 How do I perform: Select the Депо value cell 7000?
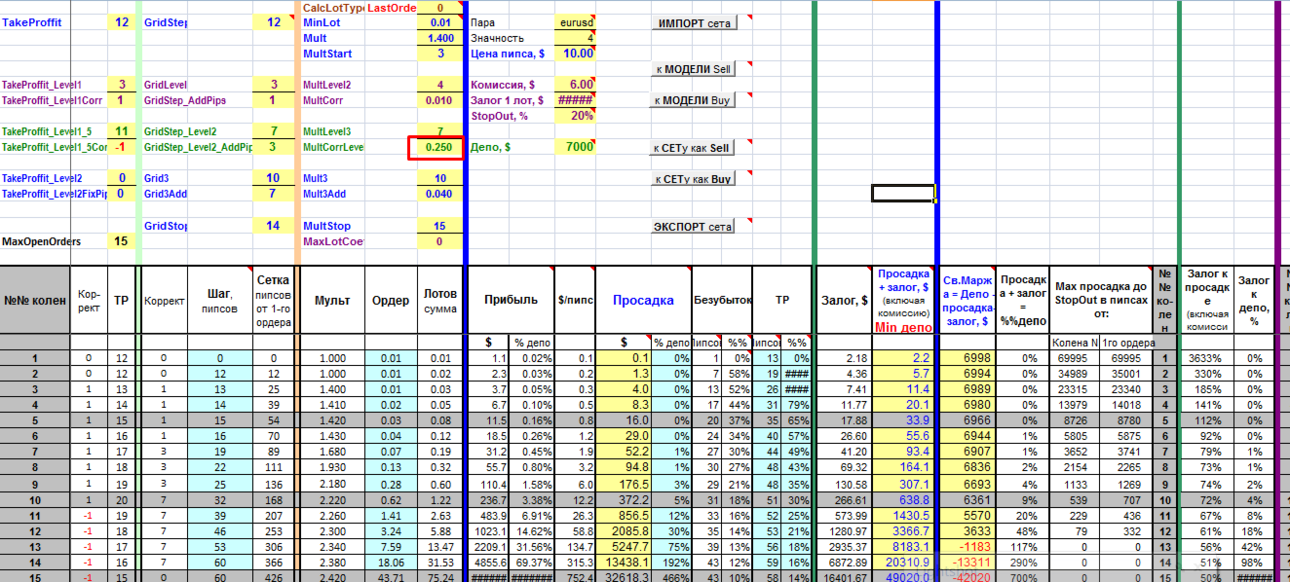point(577,147)
